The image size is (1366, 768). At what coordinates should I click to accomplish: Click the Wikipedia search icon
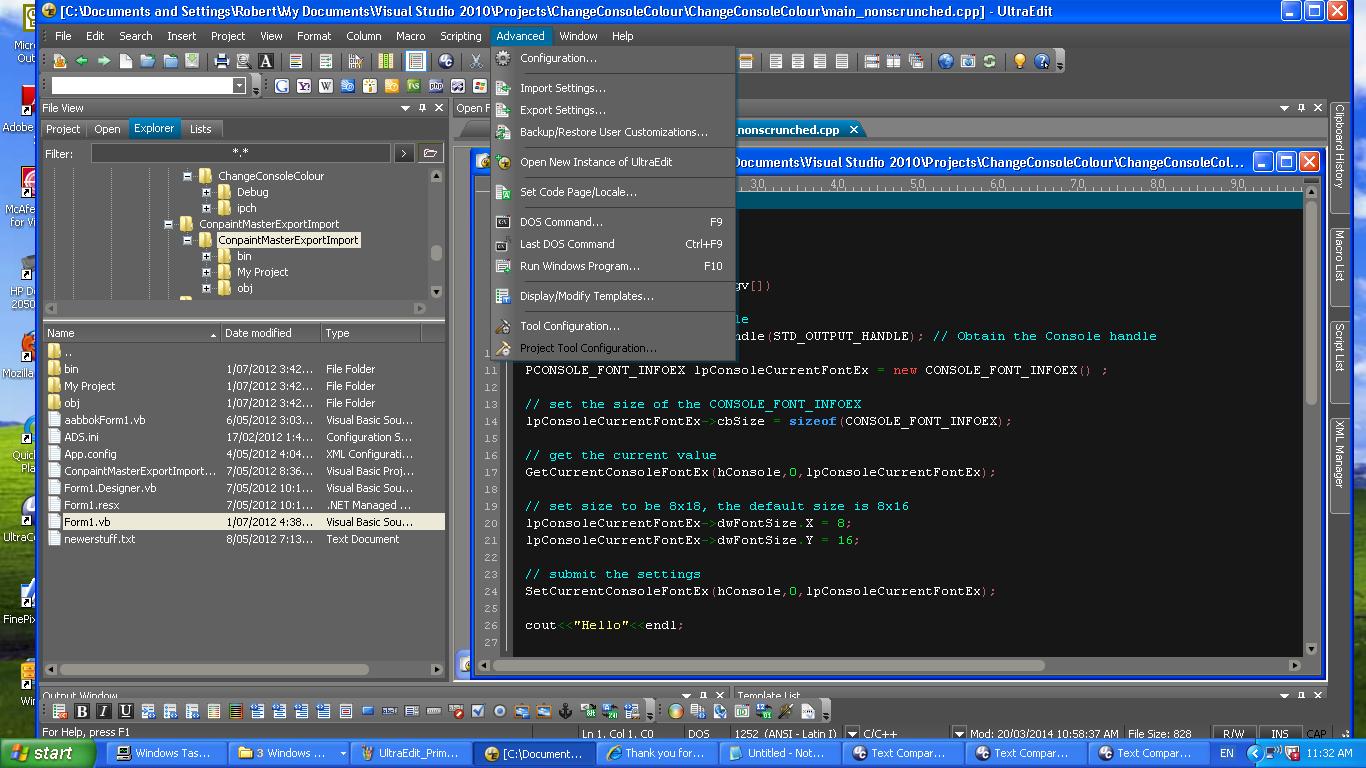click(x=326, y=87)
